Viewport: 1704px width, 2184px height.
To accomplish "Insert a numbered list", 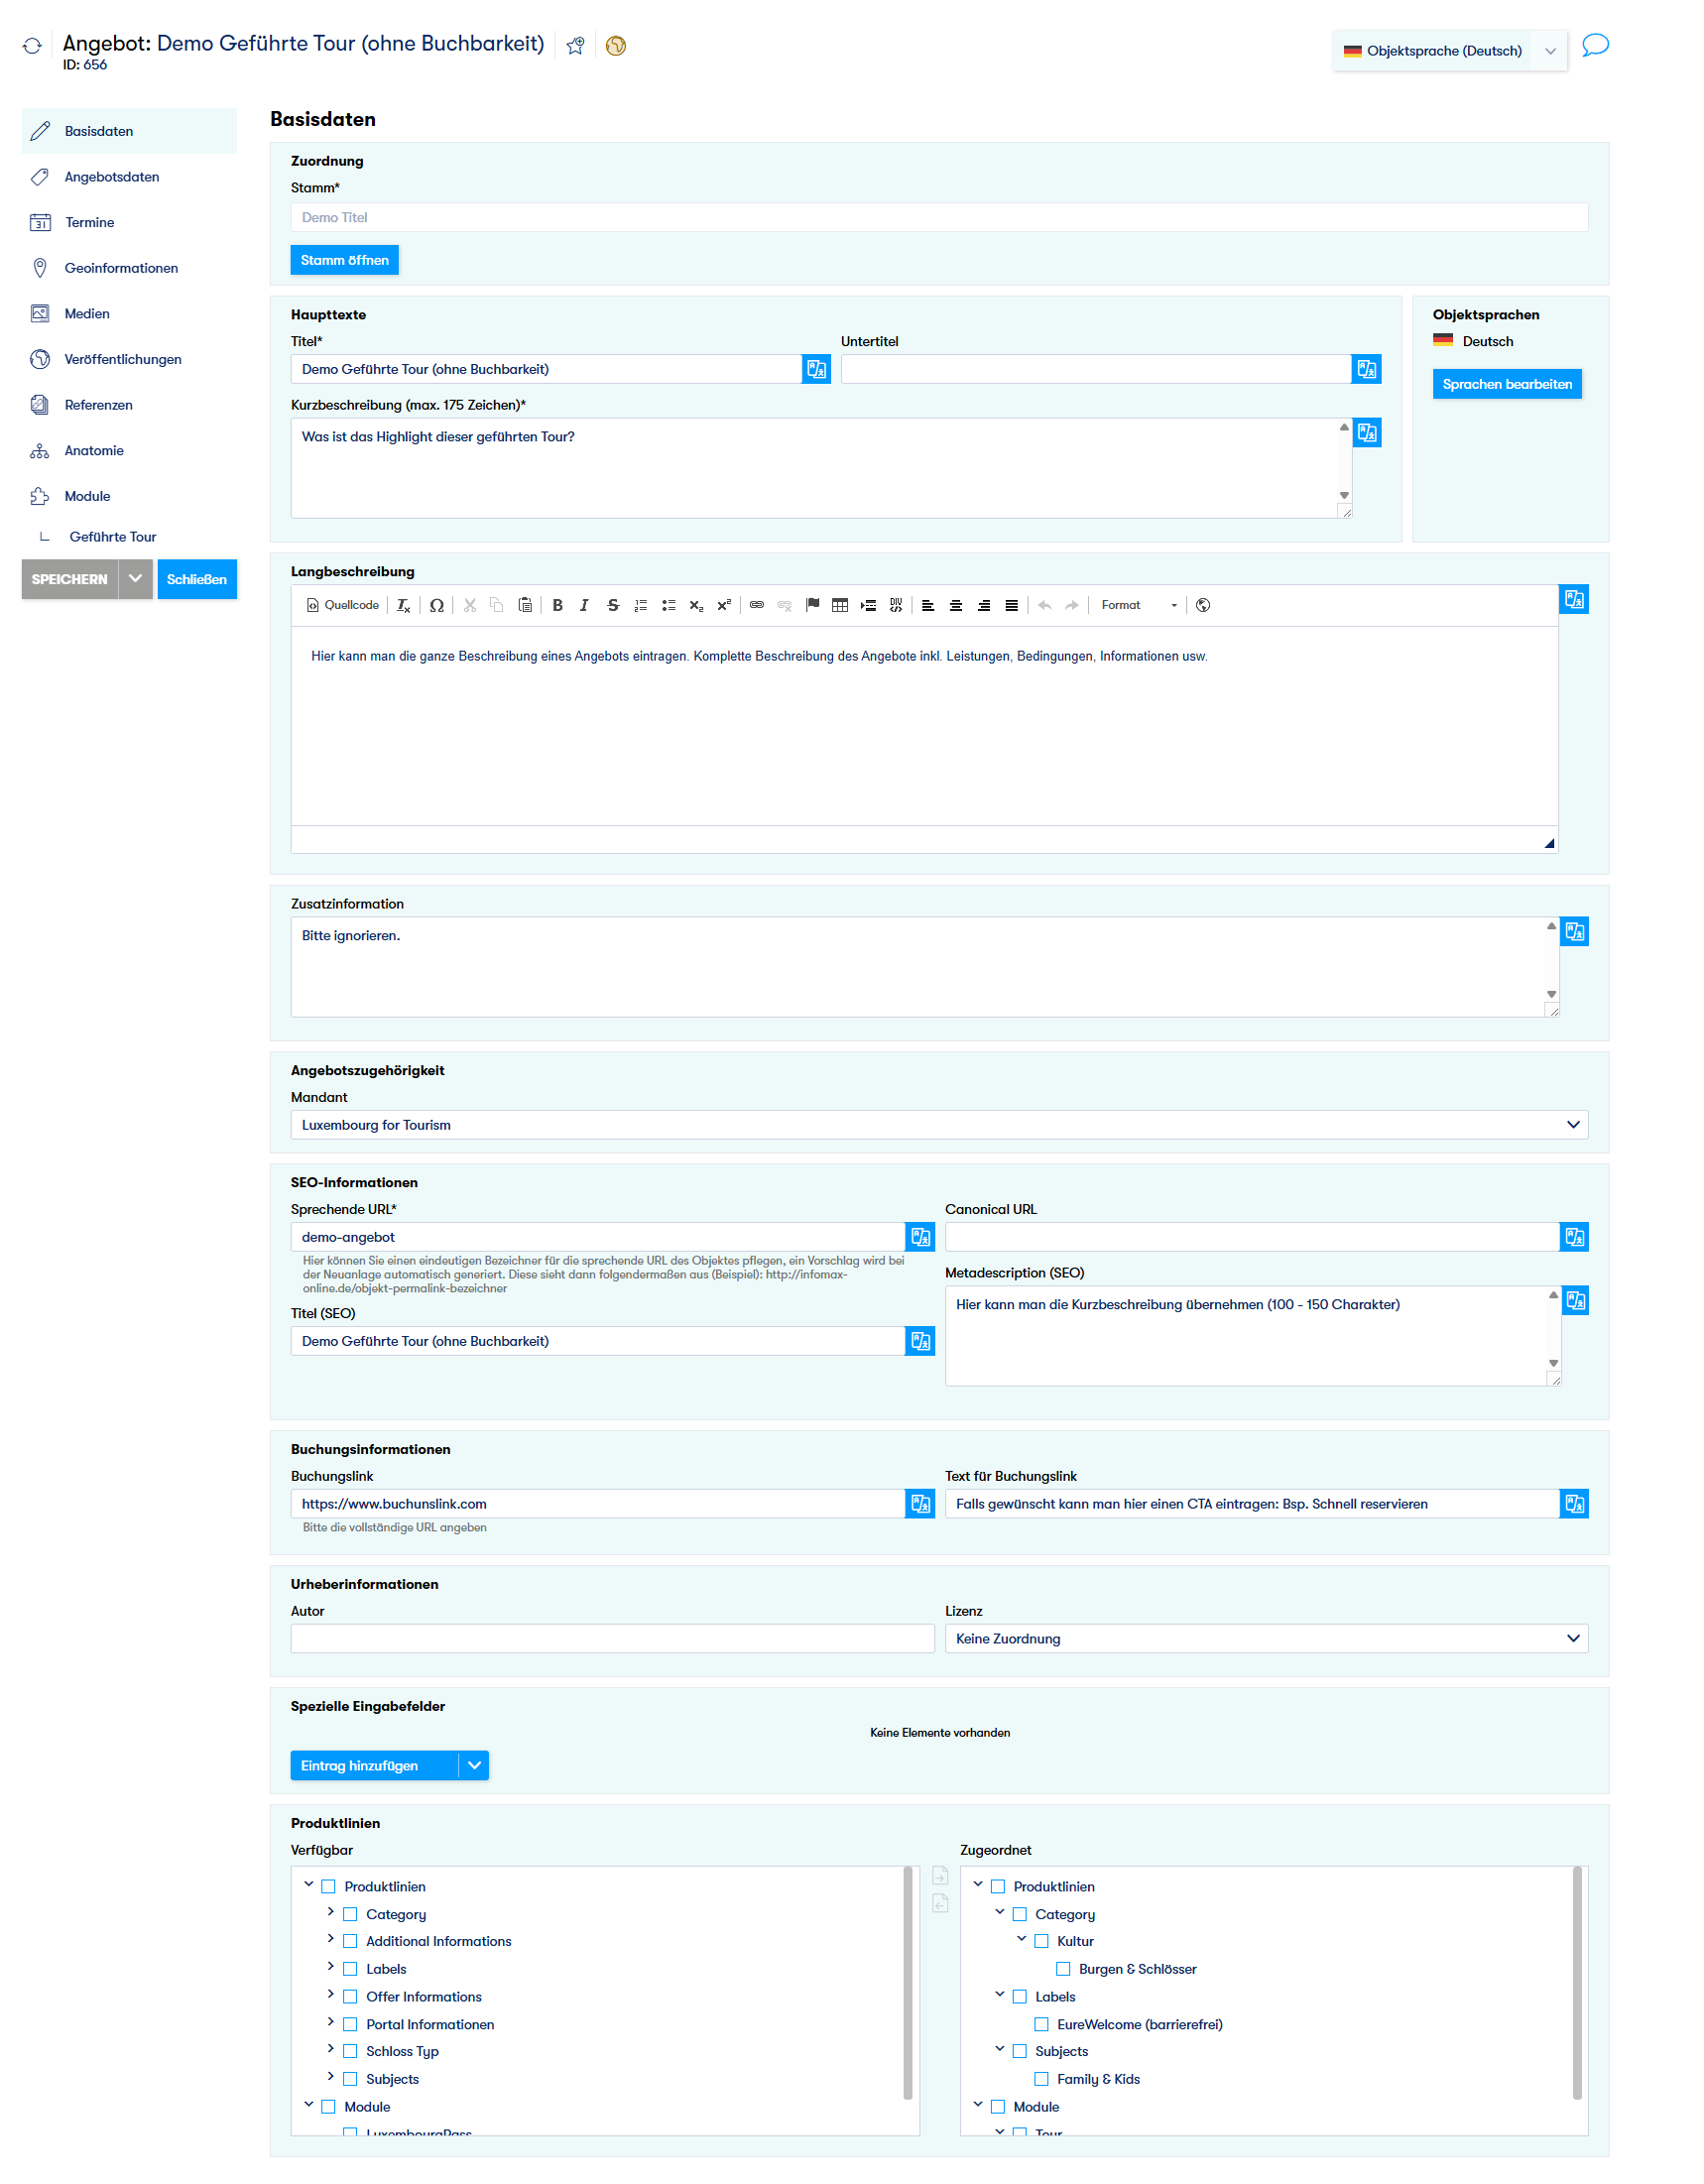I will tap(641, 605).
